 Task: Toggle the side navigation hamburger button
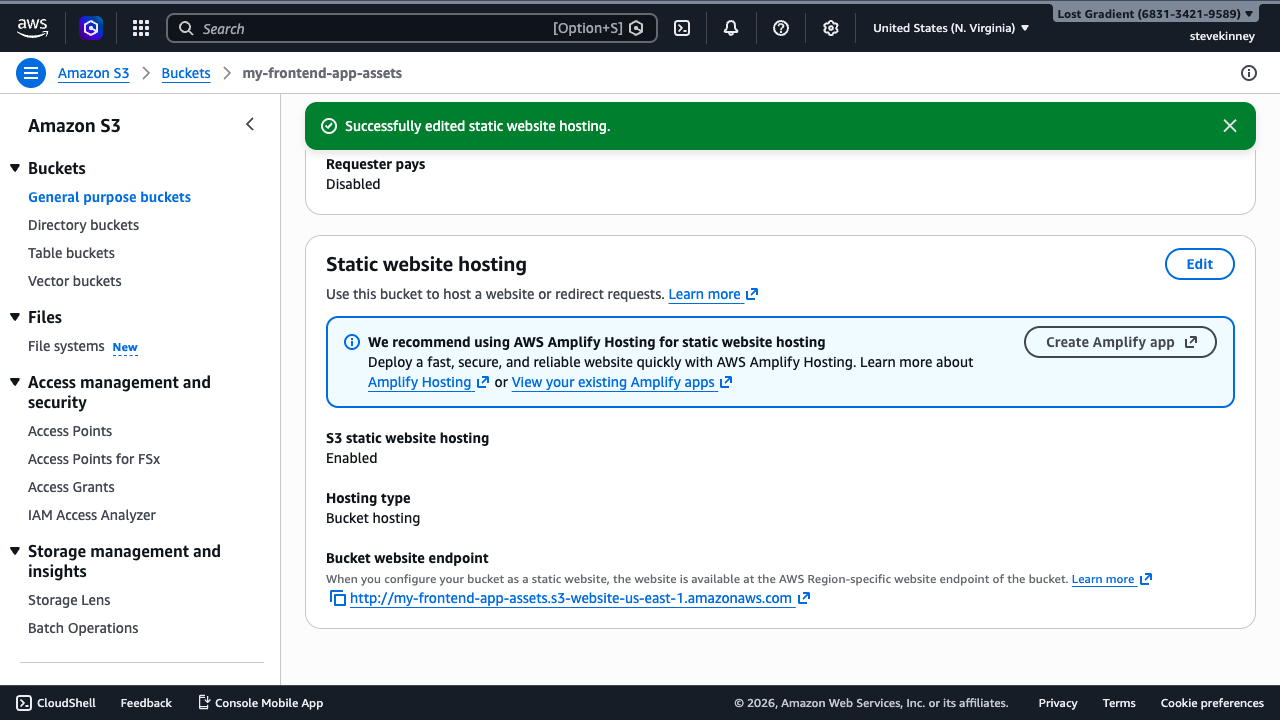click(x=31, y=73)
